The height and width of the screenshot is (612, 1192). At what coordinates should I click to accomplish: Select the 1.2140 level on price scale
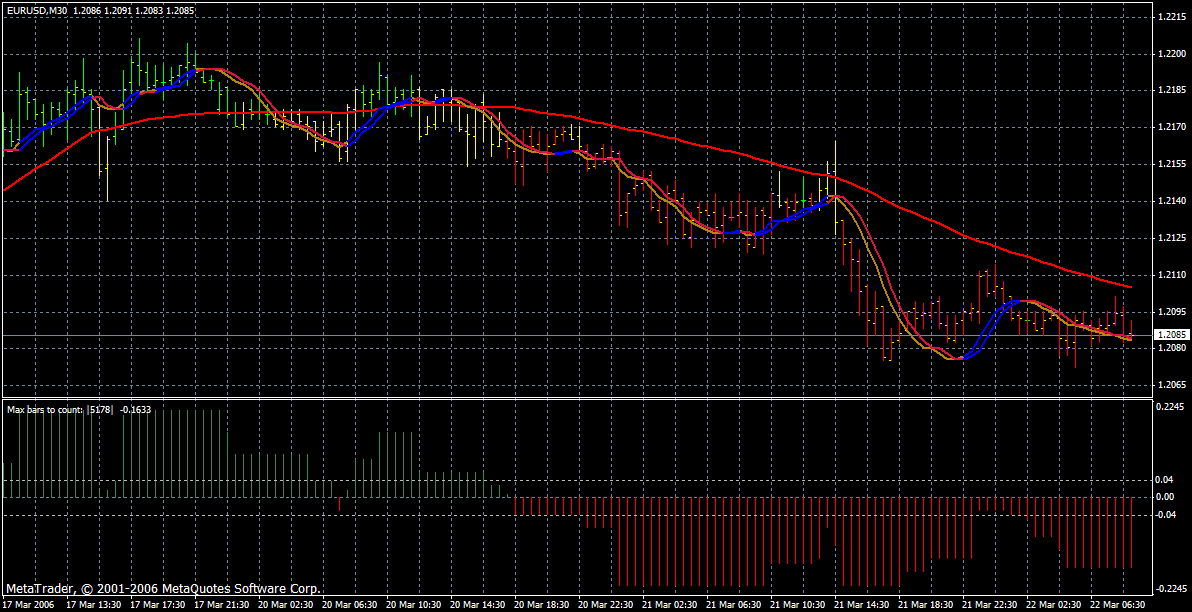pos(1171,201)
